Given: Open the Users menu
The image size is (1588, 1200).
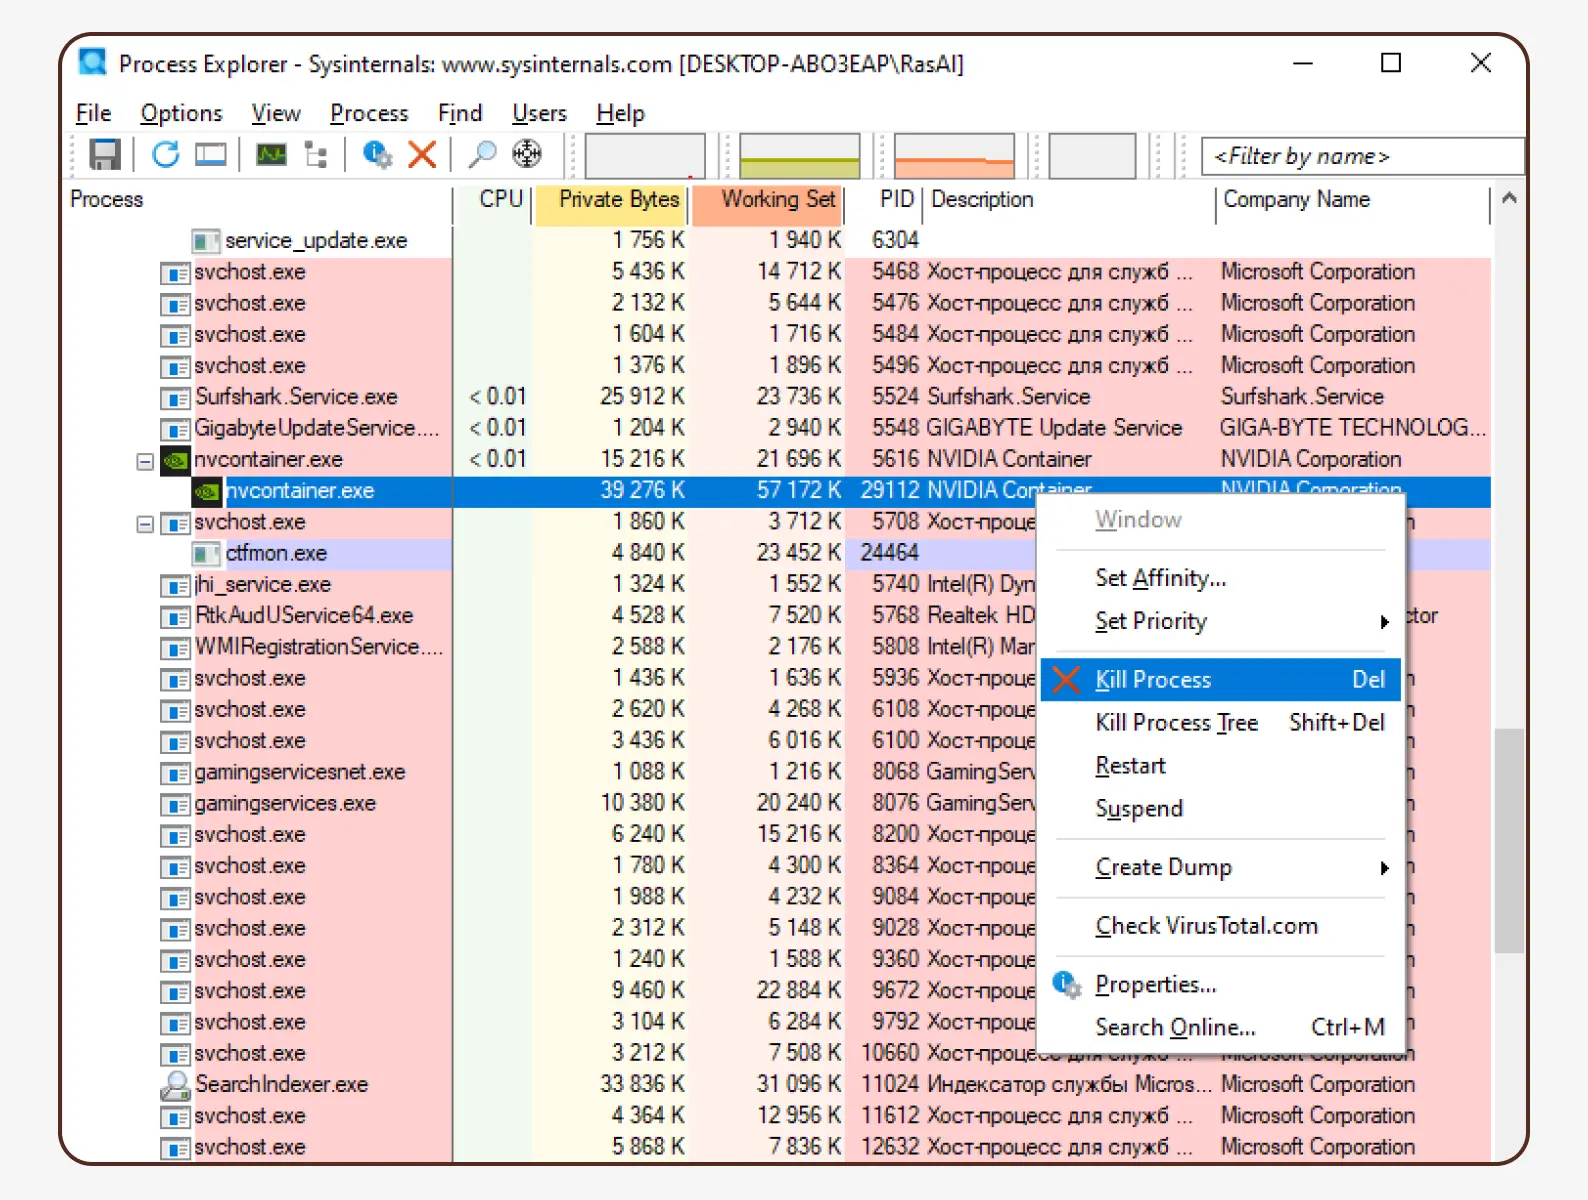Looking at the screenshot, I should pyautogui.click(x=540, y=113).
